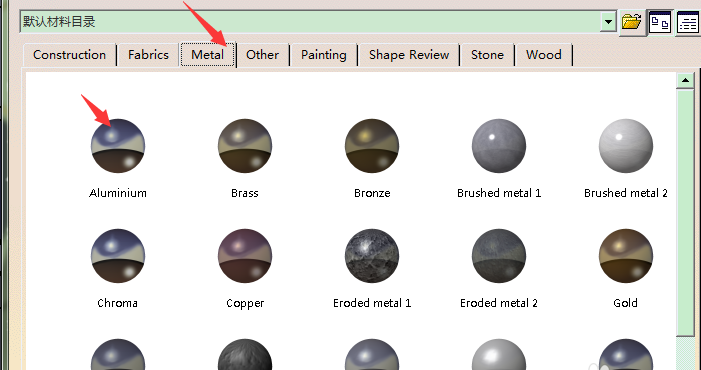Viewport: 701px width, 370px height.
Task: Switch to list display mode
Action: click(x=688, y=22)
